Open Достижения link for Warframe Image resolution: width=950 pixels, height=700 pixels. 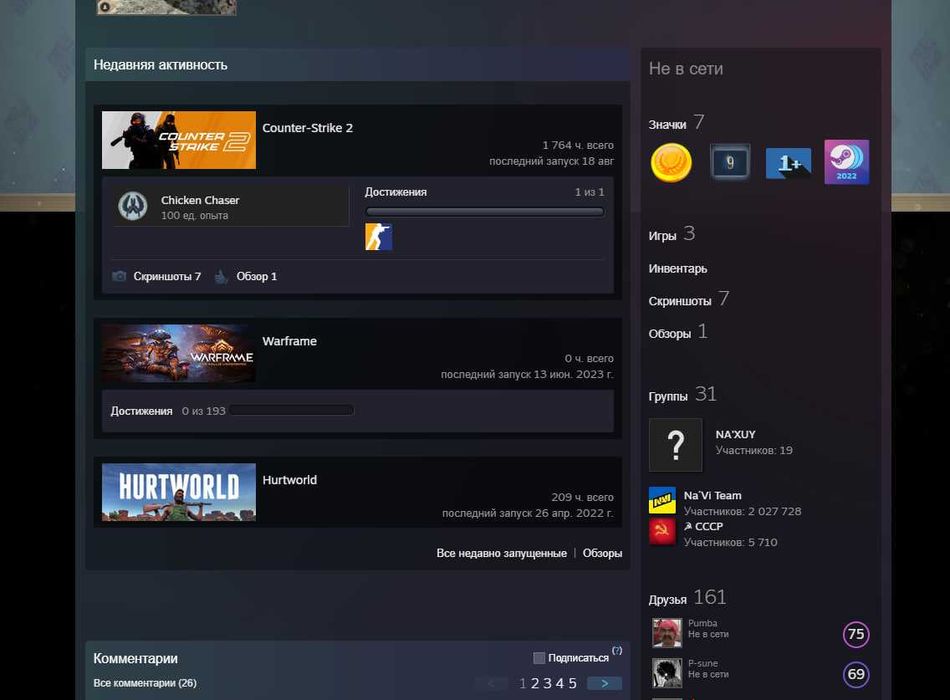tap(141, 411)
